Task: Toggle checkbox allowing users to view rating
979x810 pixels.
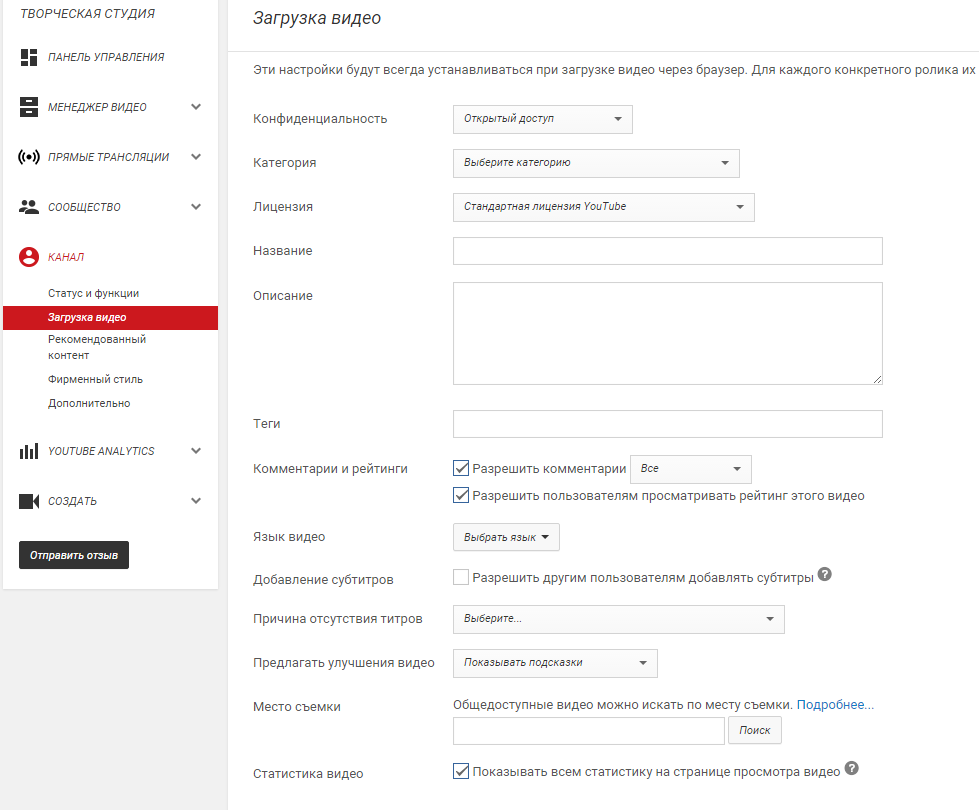Action: pyautogui.click(x=461, y=495)
